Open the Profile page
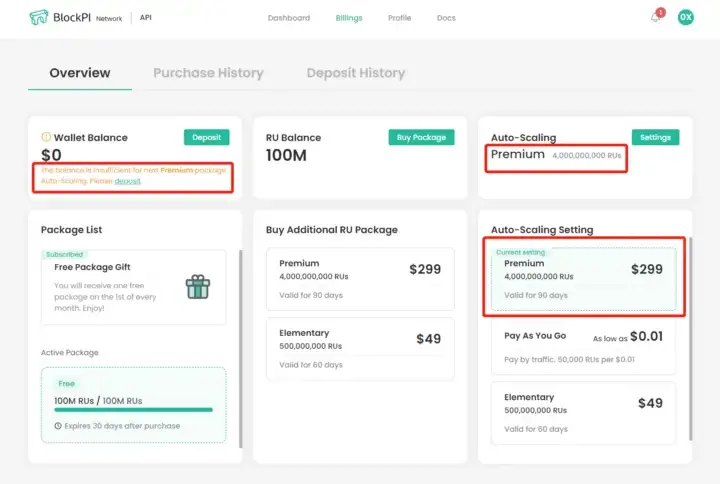 pyautogui.click(x=399, y=18)
